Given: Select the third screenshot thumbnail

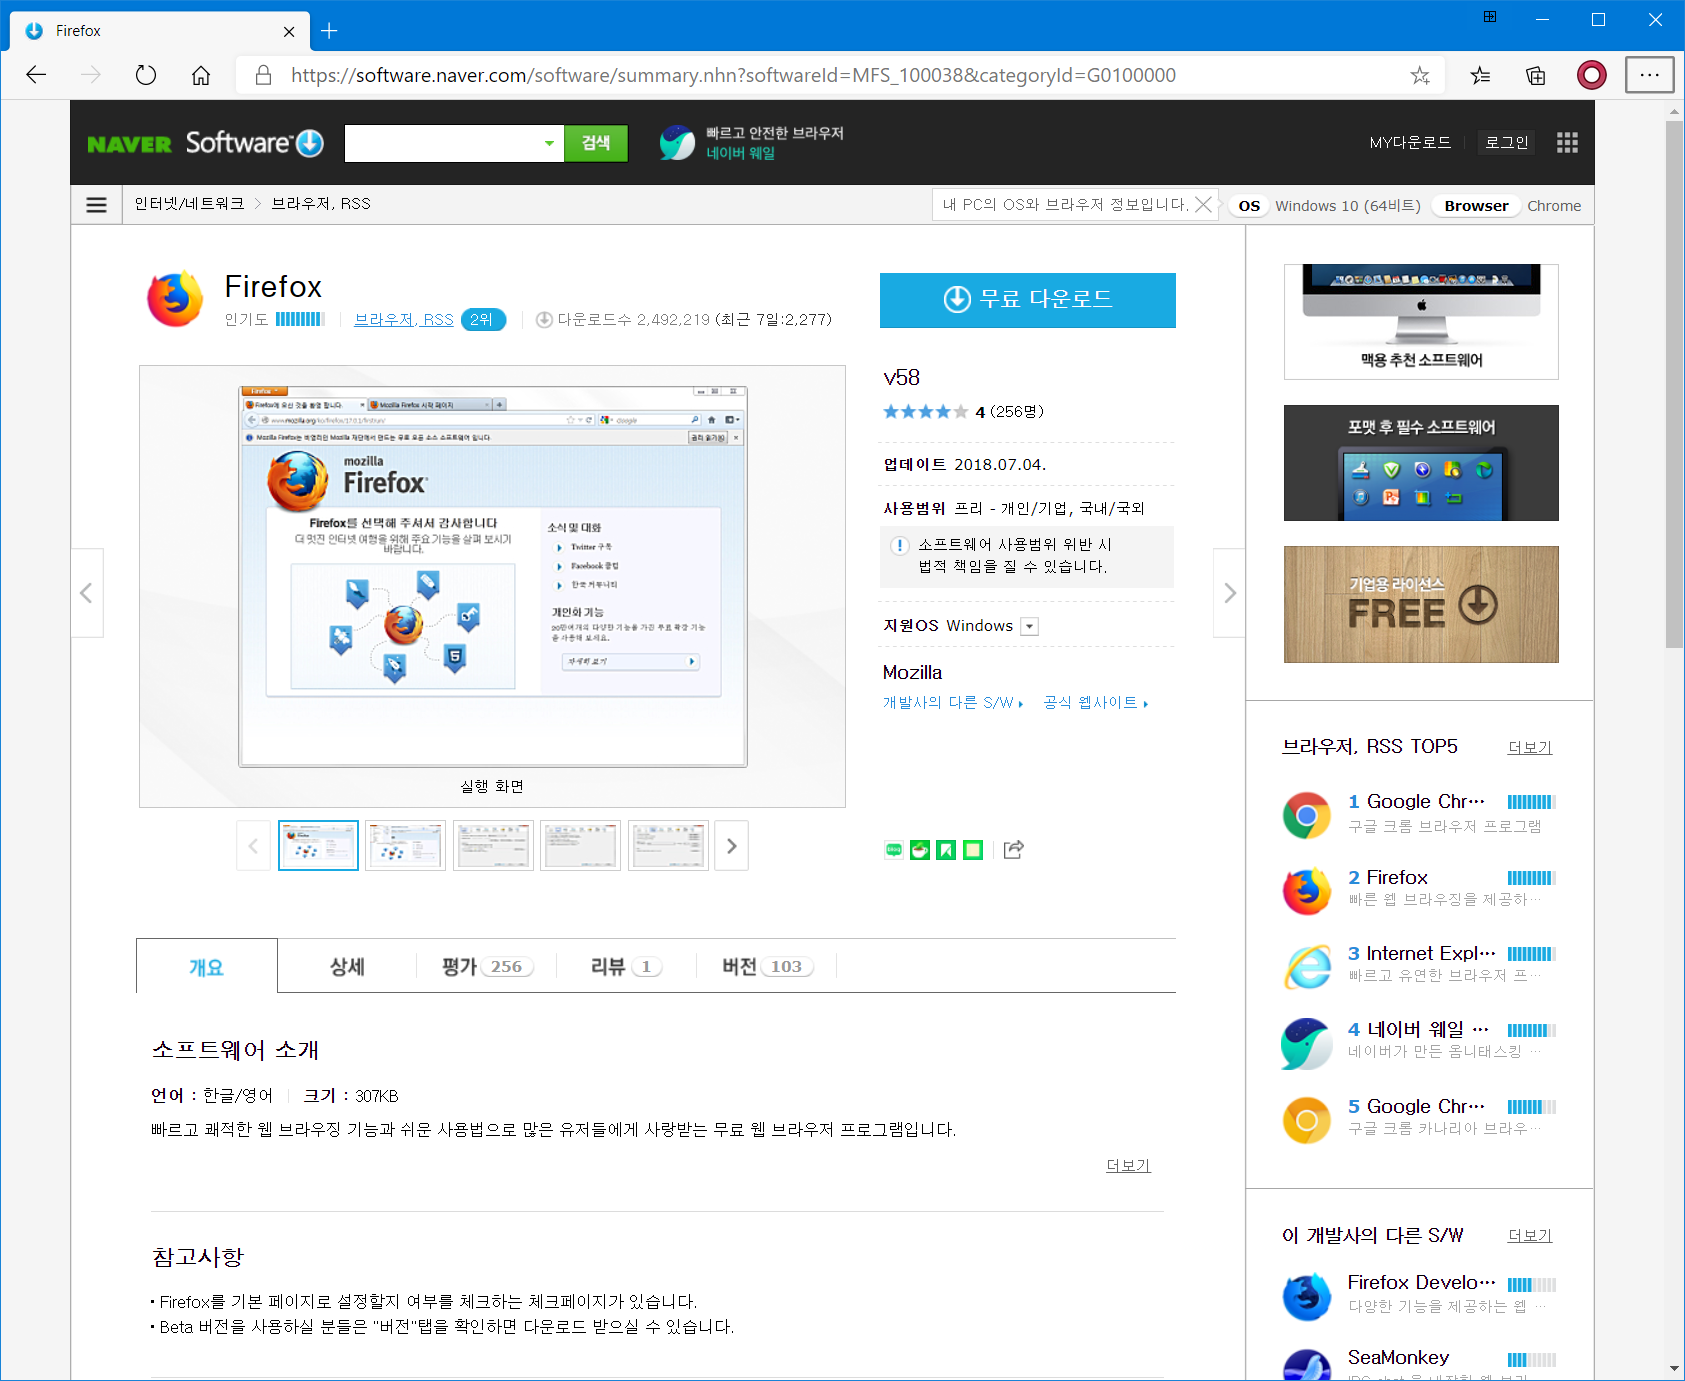Looking at the screenshot, I should (493, 846).
